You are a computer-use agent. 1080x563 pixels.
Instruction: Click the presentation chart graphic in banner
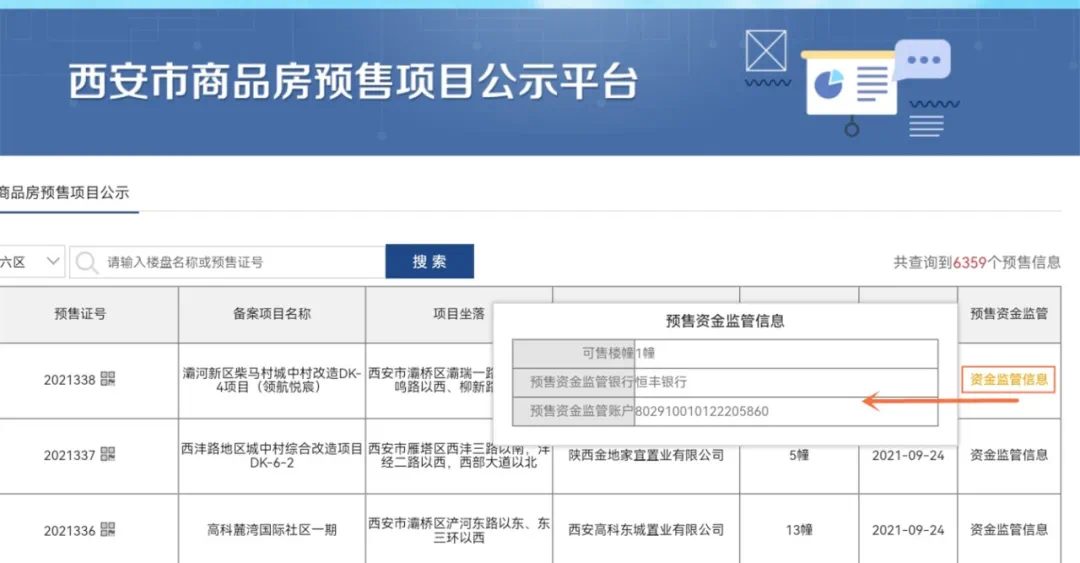[852, 92]
